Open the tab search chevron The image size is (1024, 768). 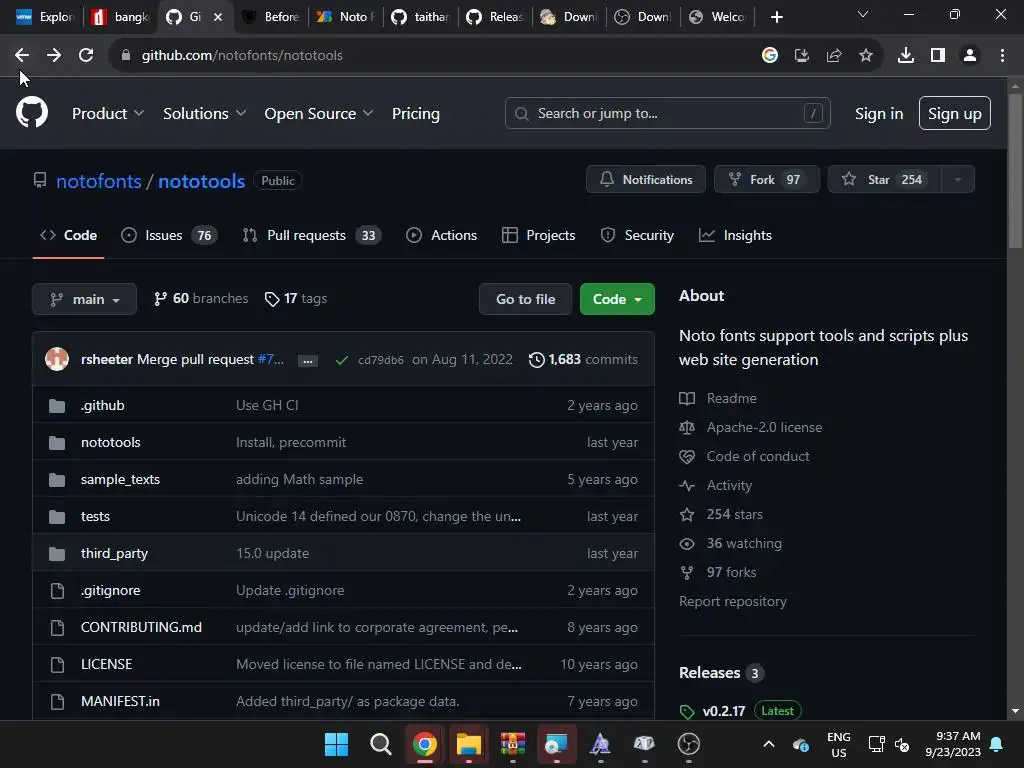(862, 14)
